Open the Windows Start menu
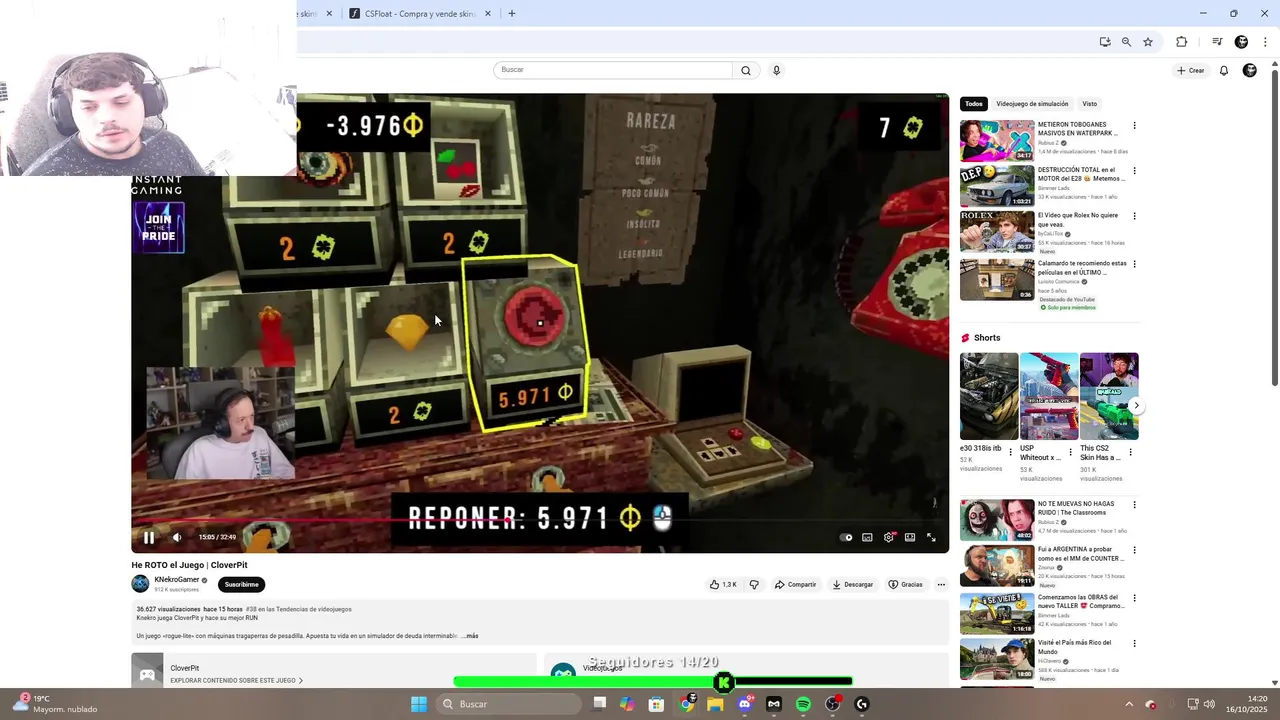Viewport: 1280px width, 720px height. (x=419, y=704)
